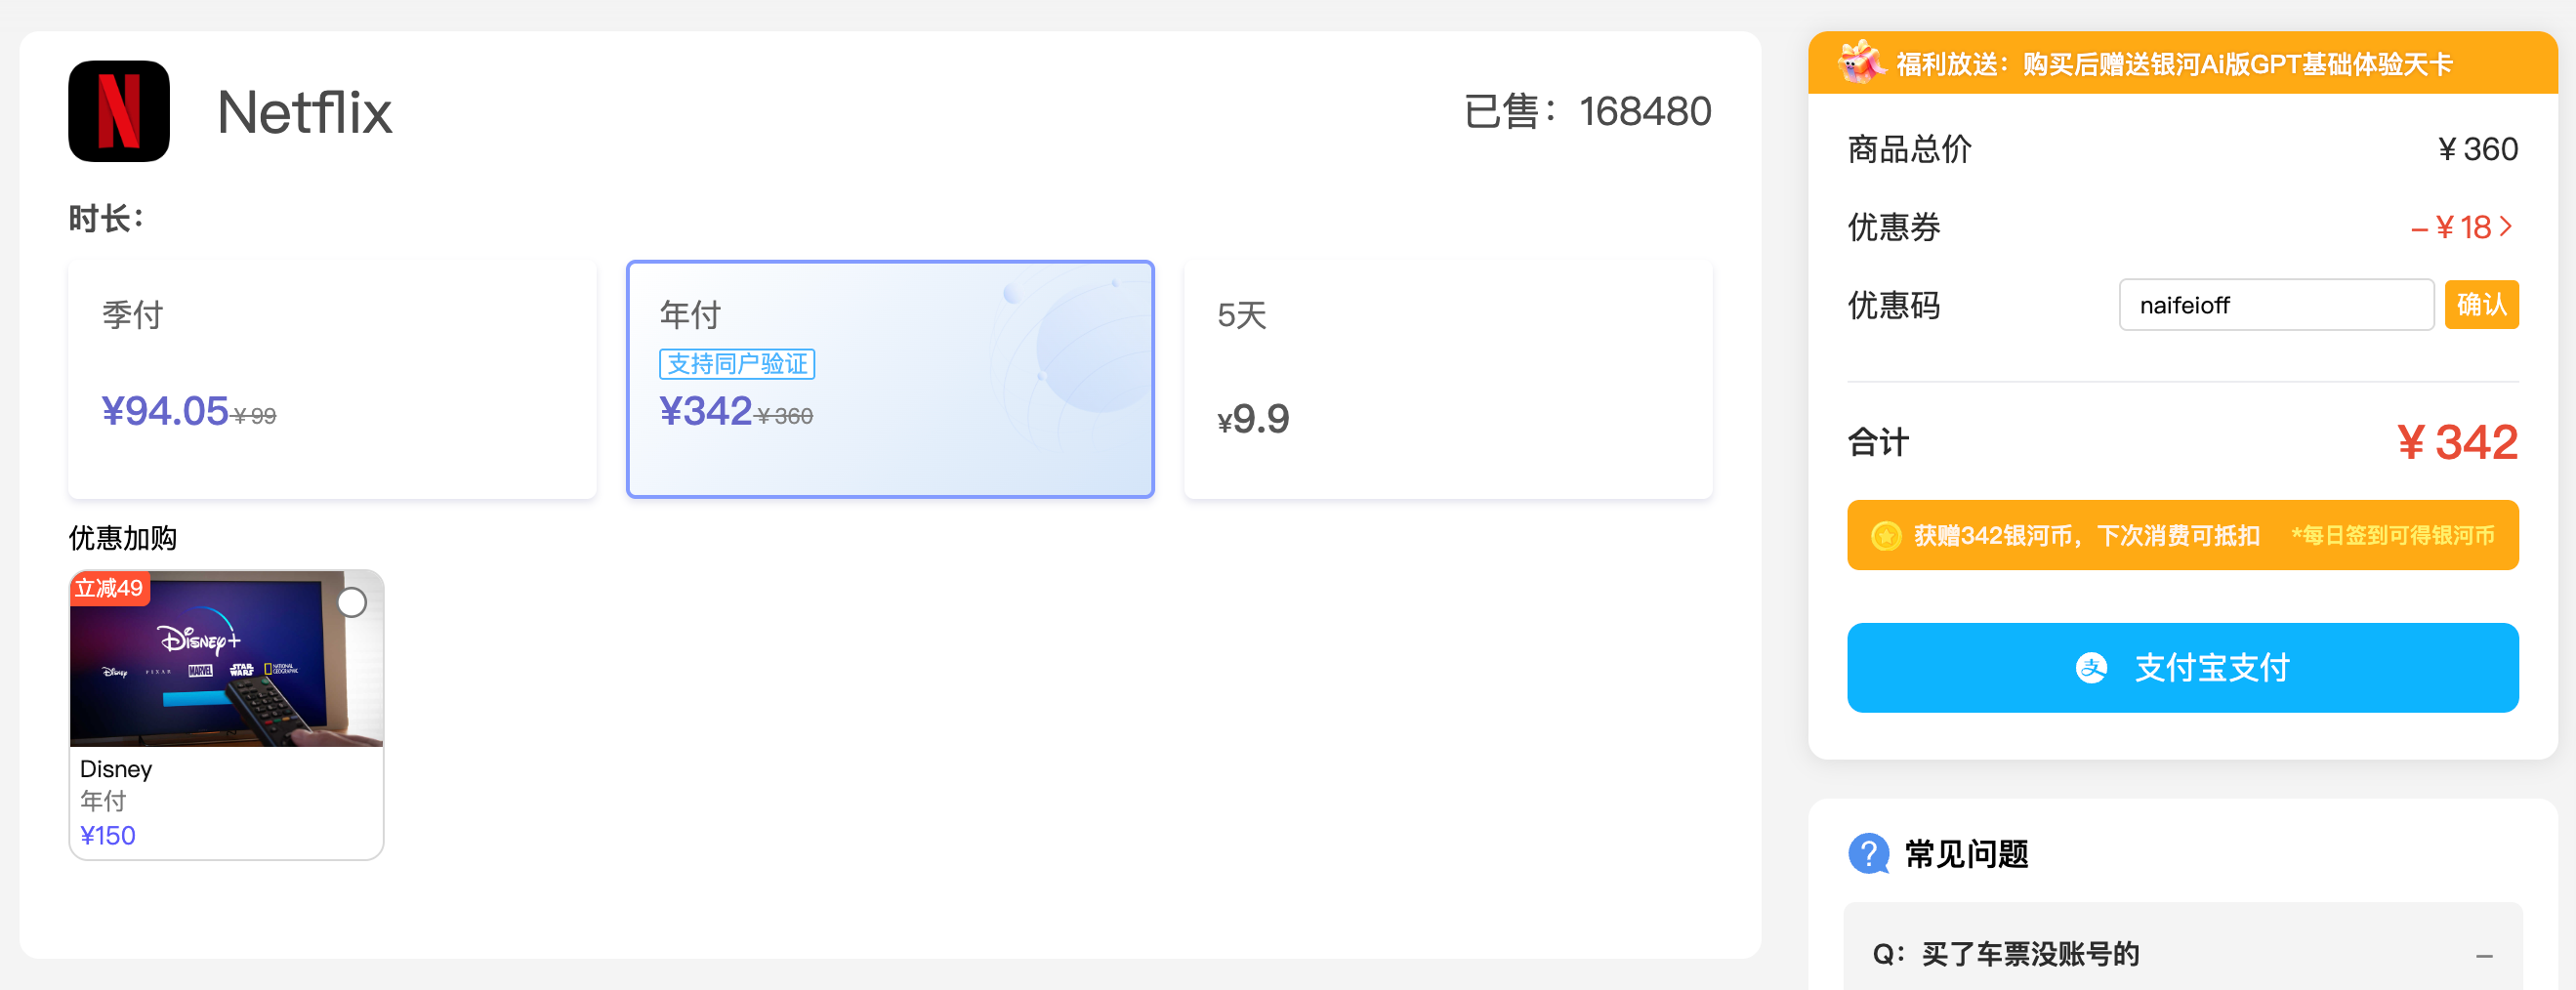Image resolution: width=2576 pixels, height=990 pixels.
Task: Click the Alipay logo icon
Action: [2091, 667]
